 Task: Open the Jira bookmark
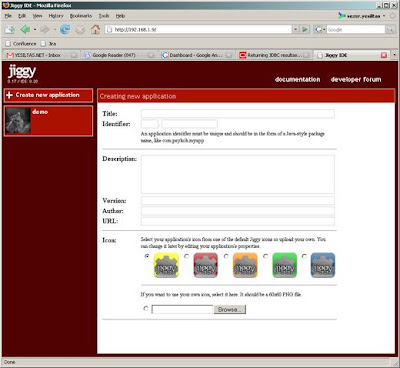click(49, 44)
